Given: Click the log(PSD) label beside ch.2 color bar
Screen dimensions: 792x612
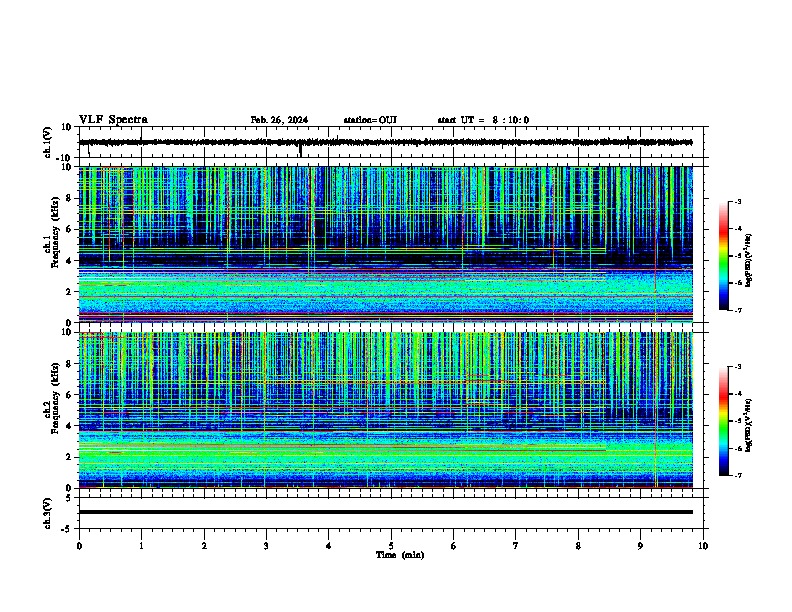Looking at the screenshot, I should point(749,425).
